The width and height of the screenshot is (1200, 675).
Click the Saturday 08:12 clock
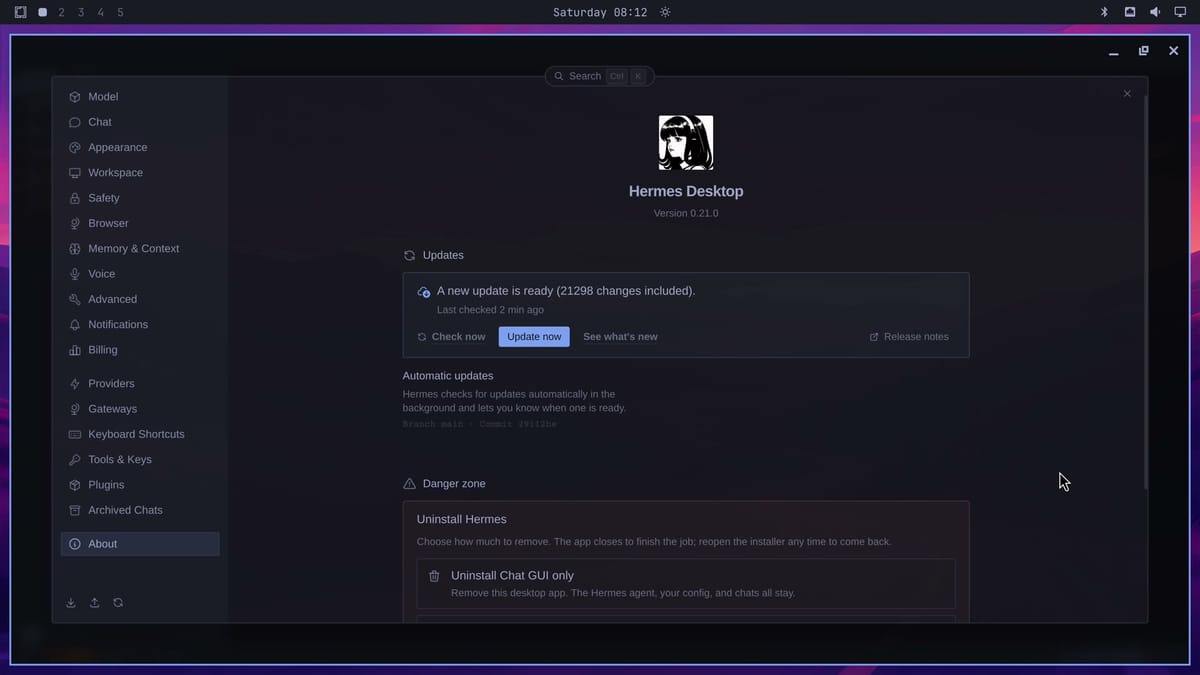pos(600,12)
